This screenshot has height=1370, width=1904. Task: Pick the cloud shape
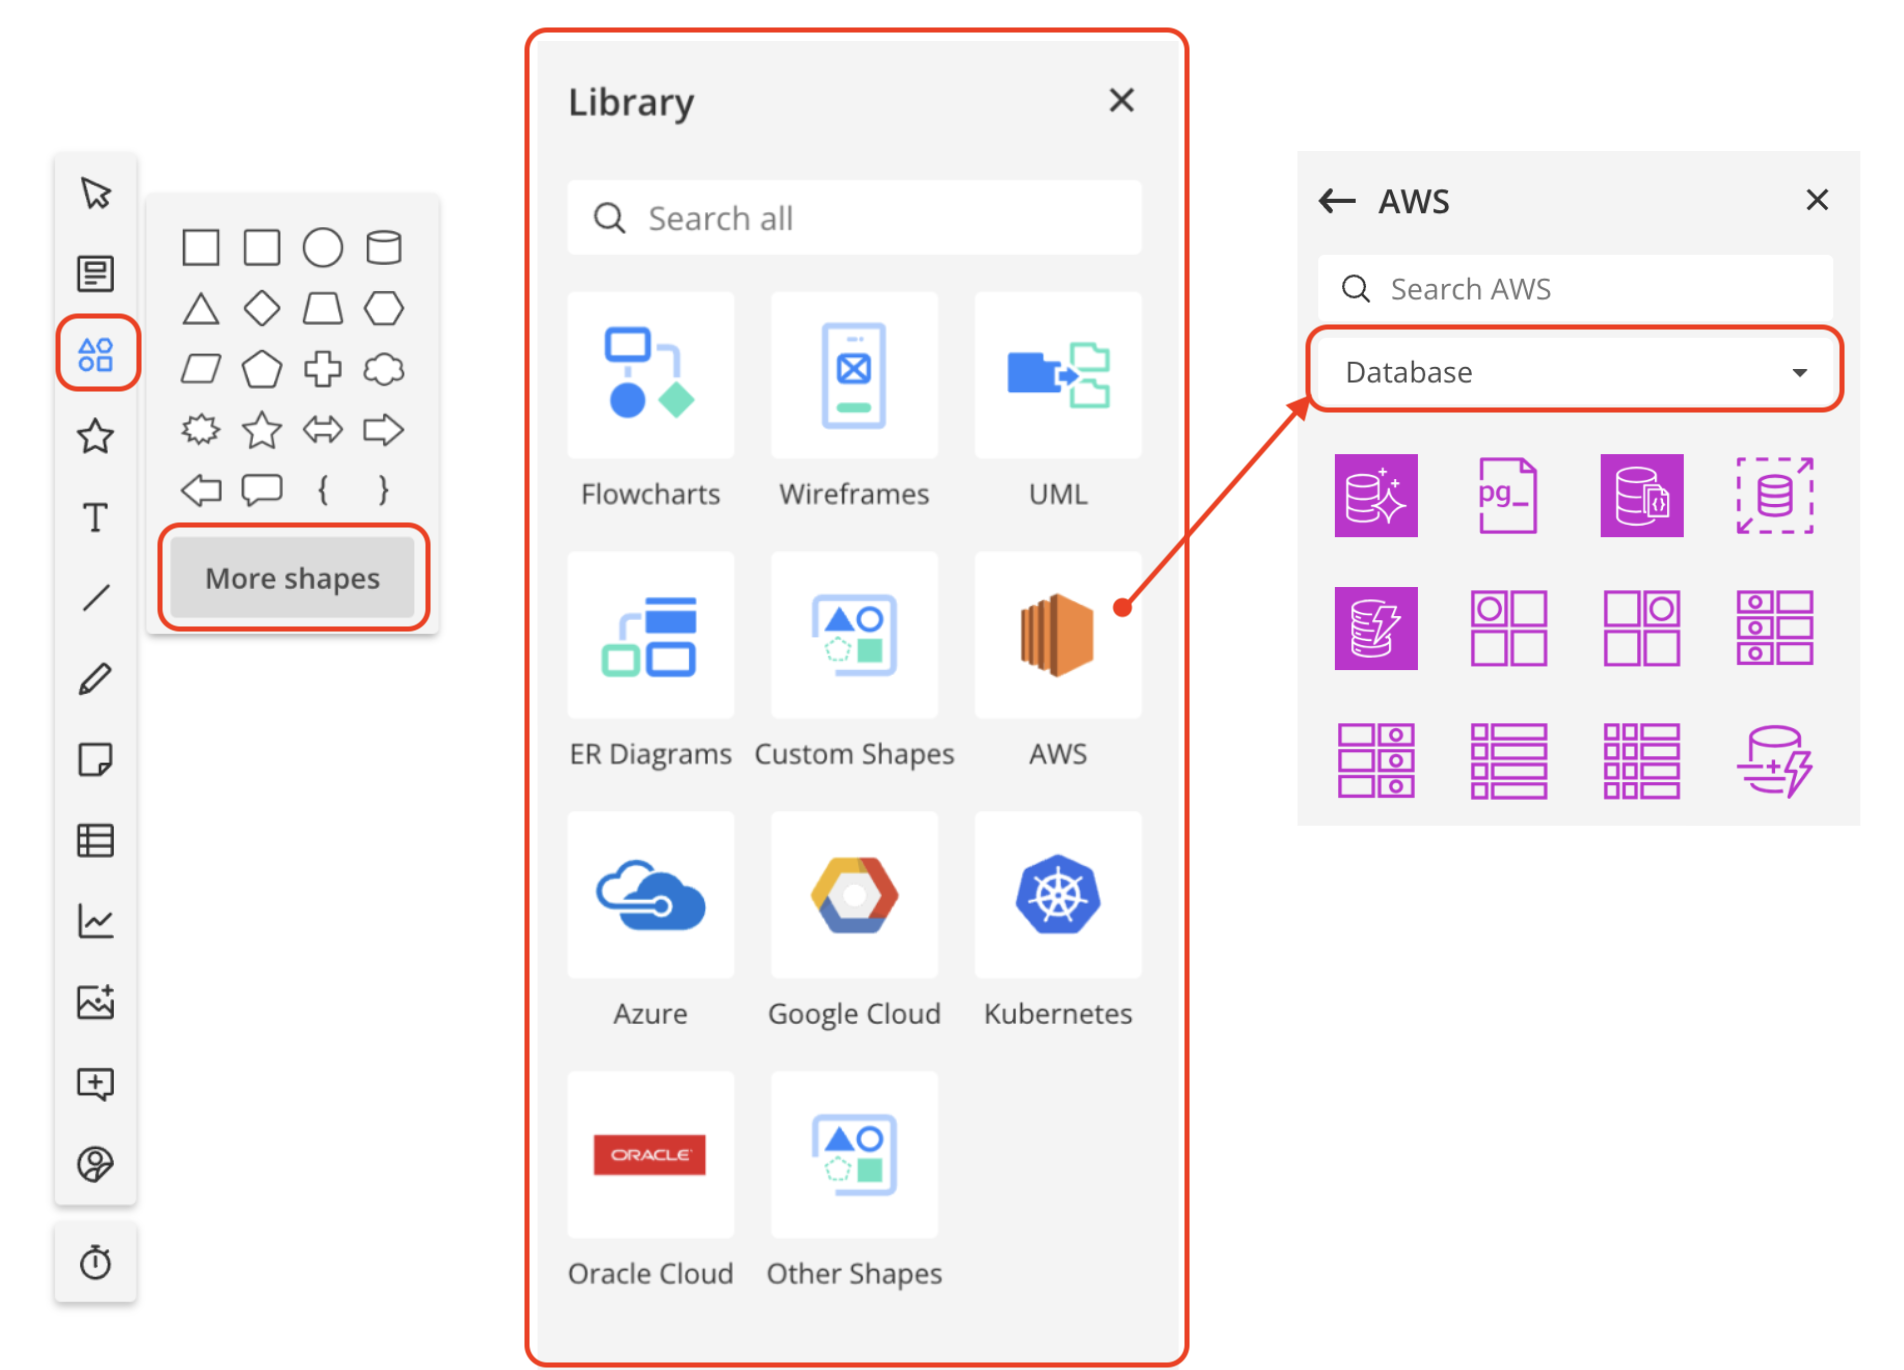tap(384, 369)
